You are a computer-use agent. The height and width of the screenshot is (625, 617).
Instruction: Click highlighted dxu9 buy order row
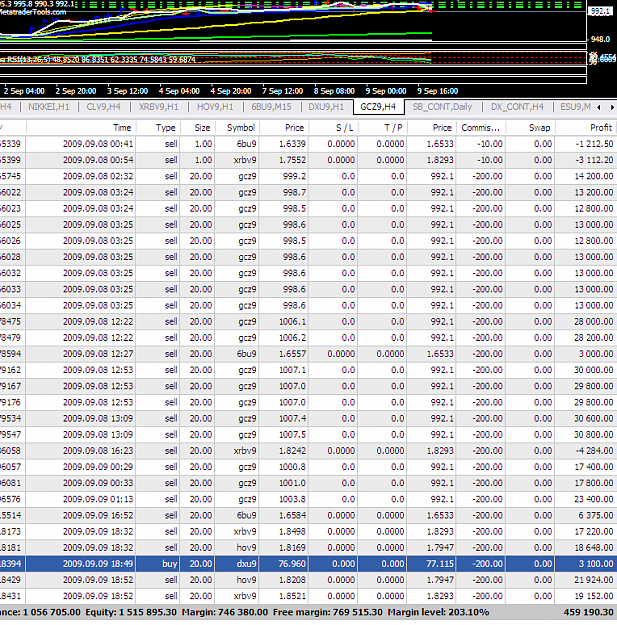[308, 564]
